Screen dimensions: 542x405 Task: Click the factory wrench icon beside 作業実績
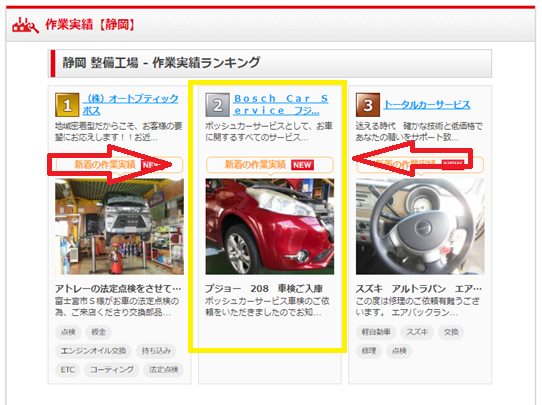25,25
